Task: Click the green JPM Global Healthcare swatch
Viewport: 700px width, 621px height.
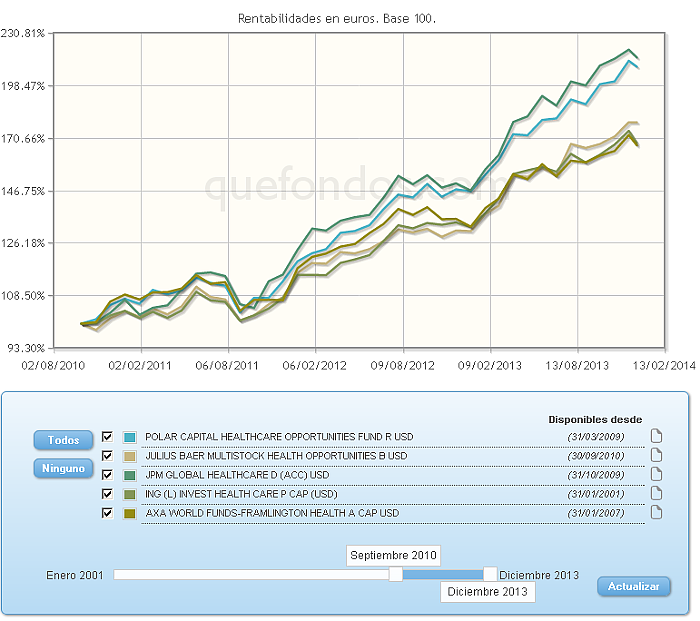Action: click(x=130, y=475)
